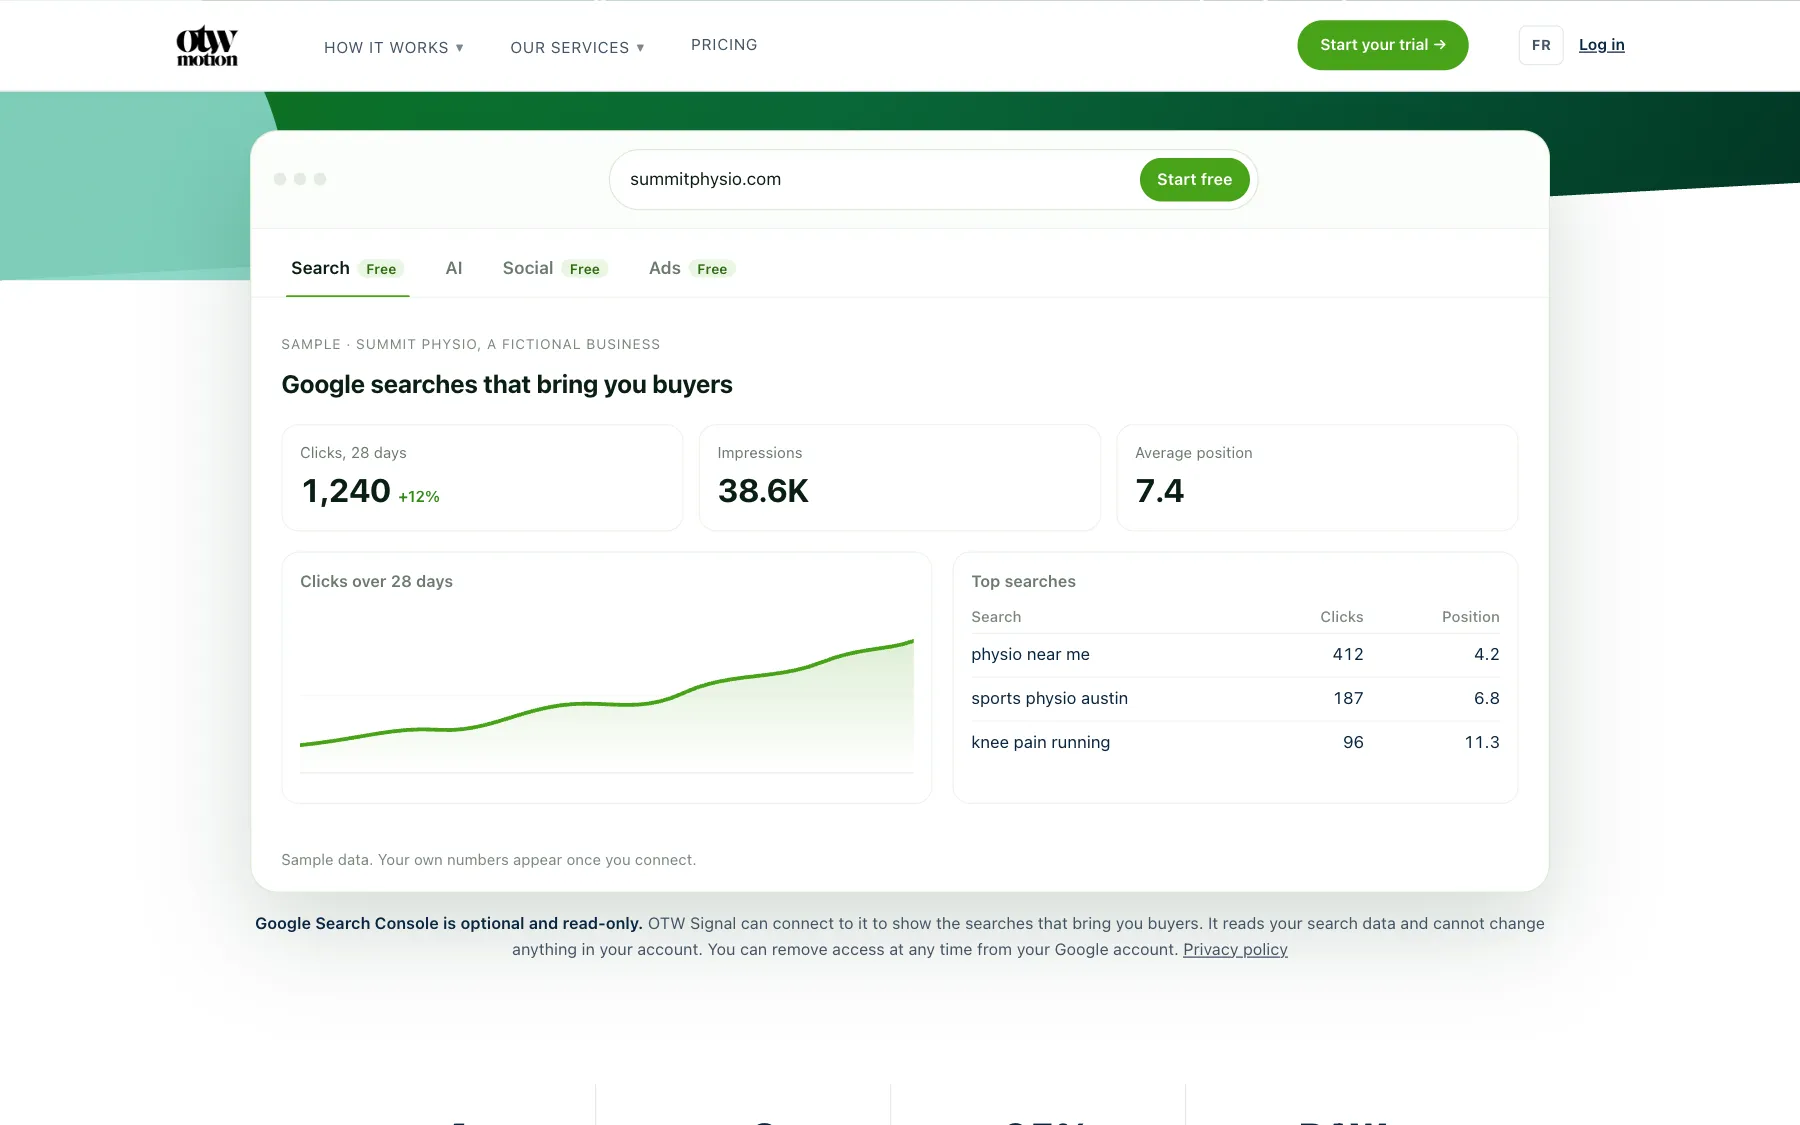Screen dimensions: 1800x1125
Task: Click the 187 clicks cell
Action: (x=1348, y=698)
